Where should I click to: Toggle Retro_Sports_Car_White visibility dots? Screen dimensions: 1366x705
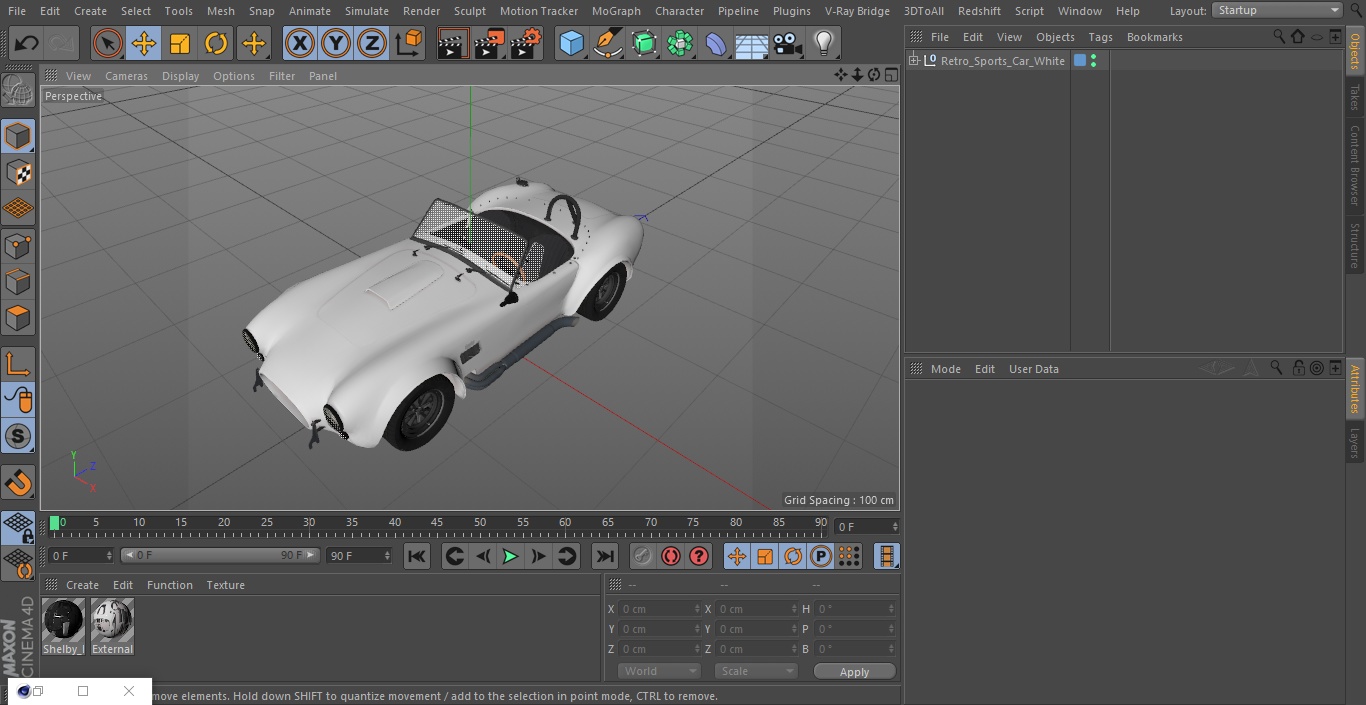tap(1094, 61)
